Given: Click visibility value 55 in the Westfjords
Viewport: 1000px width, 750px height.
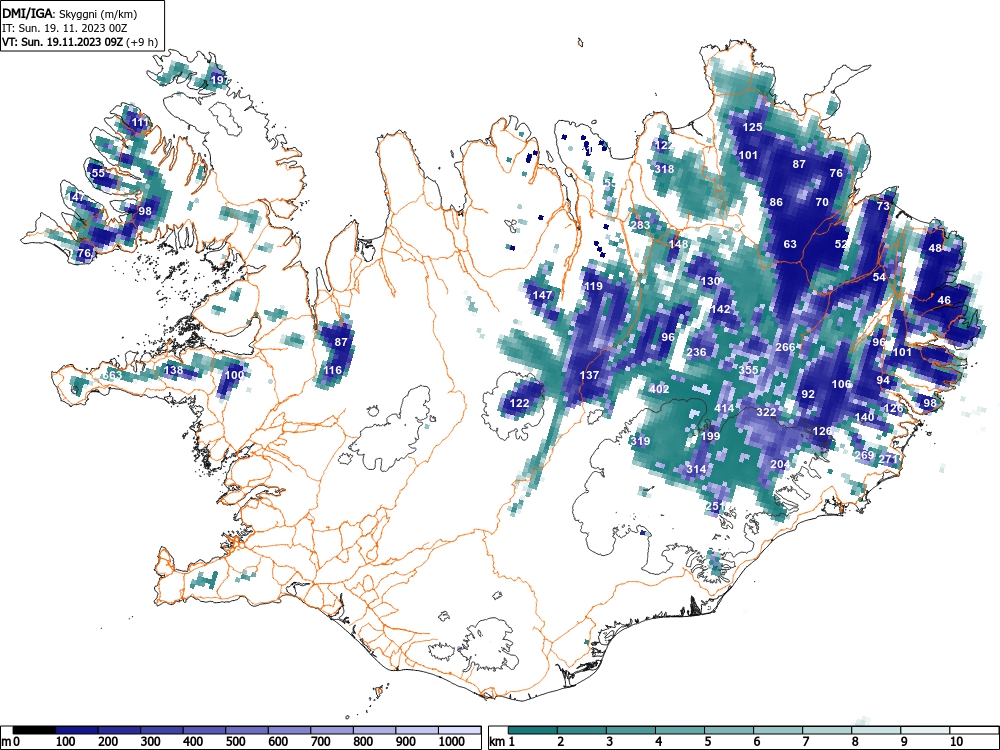Looking at the screenshot, I should tap(98, 173).
